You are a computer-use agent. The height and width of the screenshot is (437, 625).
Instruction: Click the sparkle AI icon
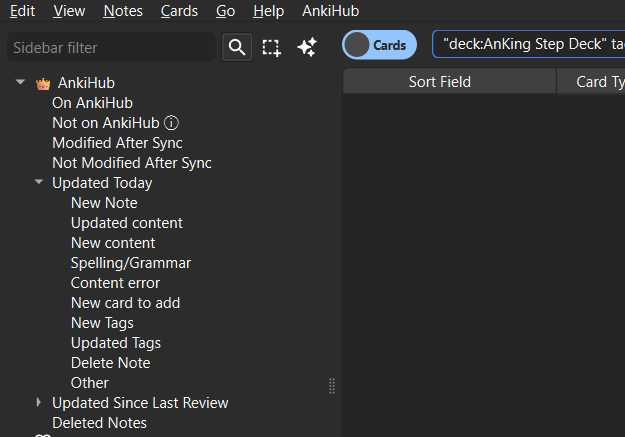[307, 47]
